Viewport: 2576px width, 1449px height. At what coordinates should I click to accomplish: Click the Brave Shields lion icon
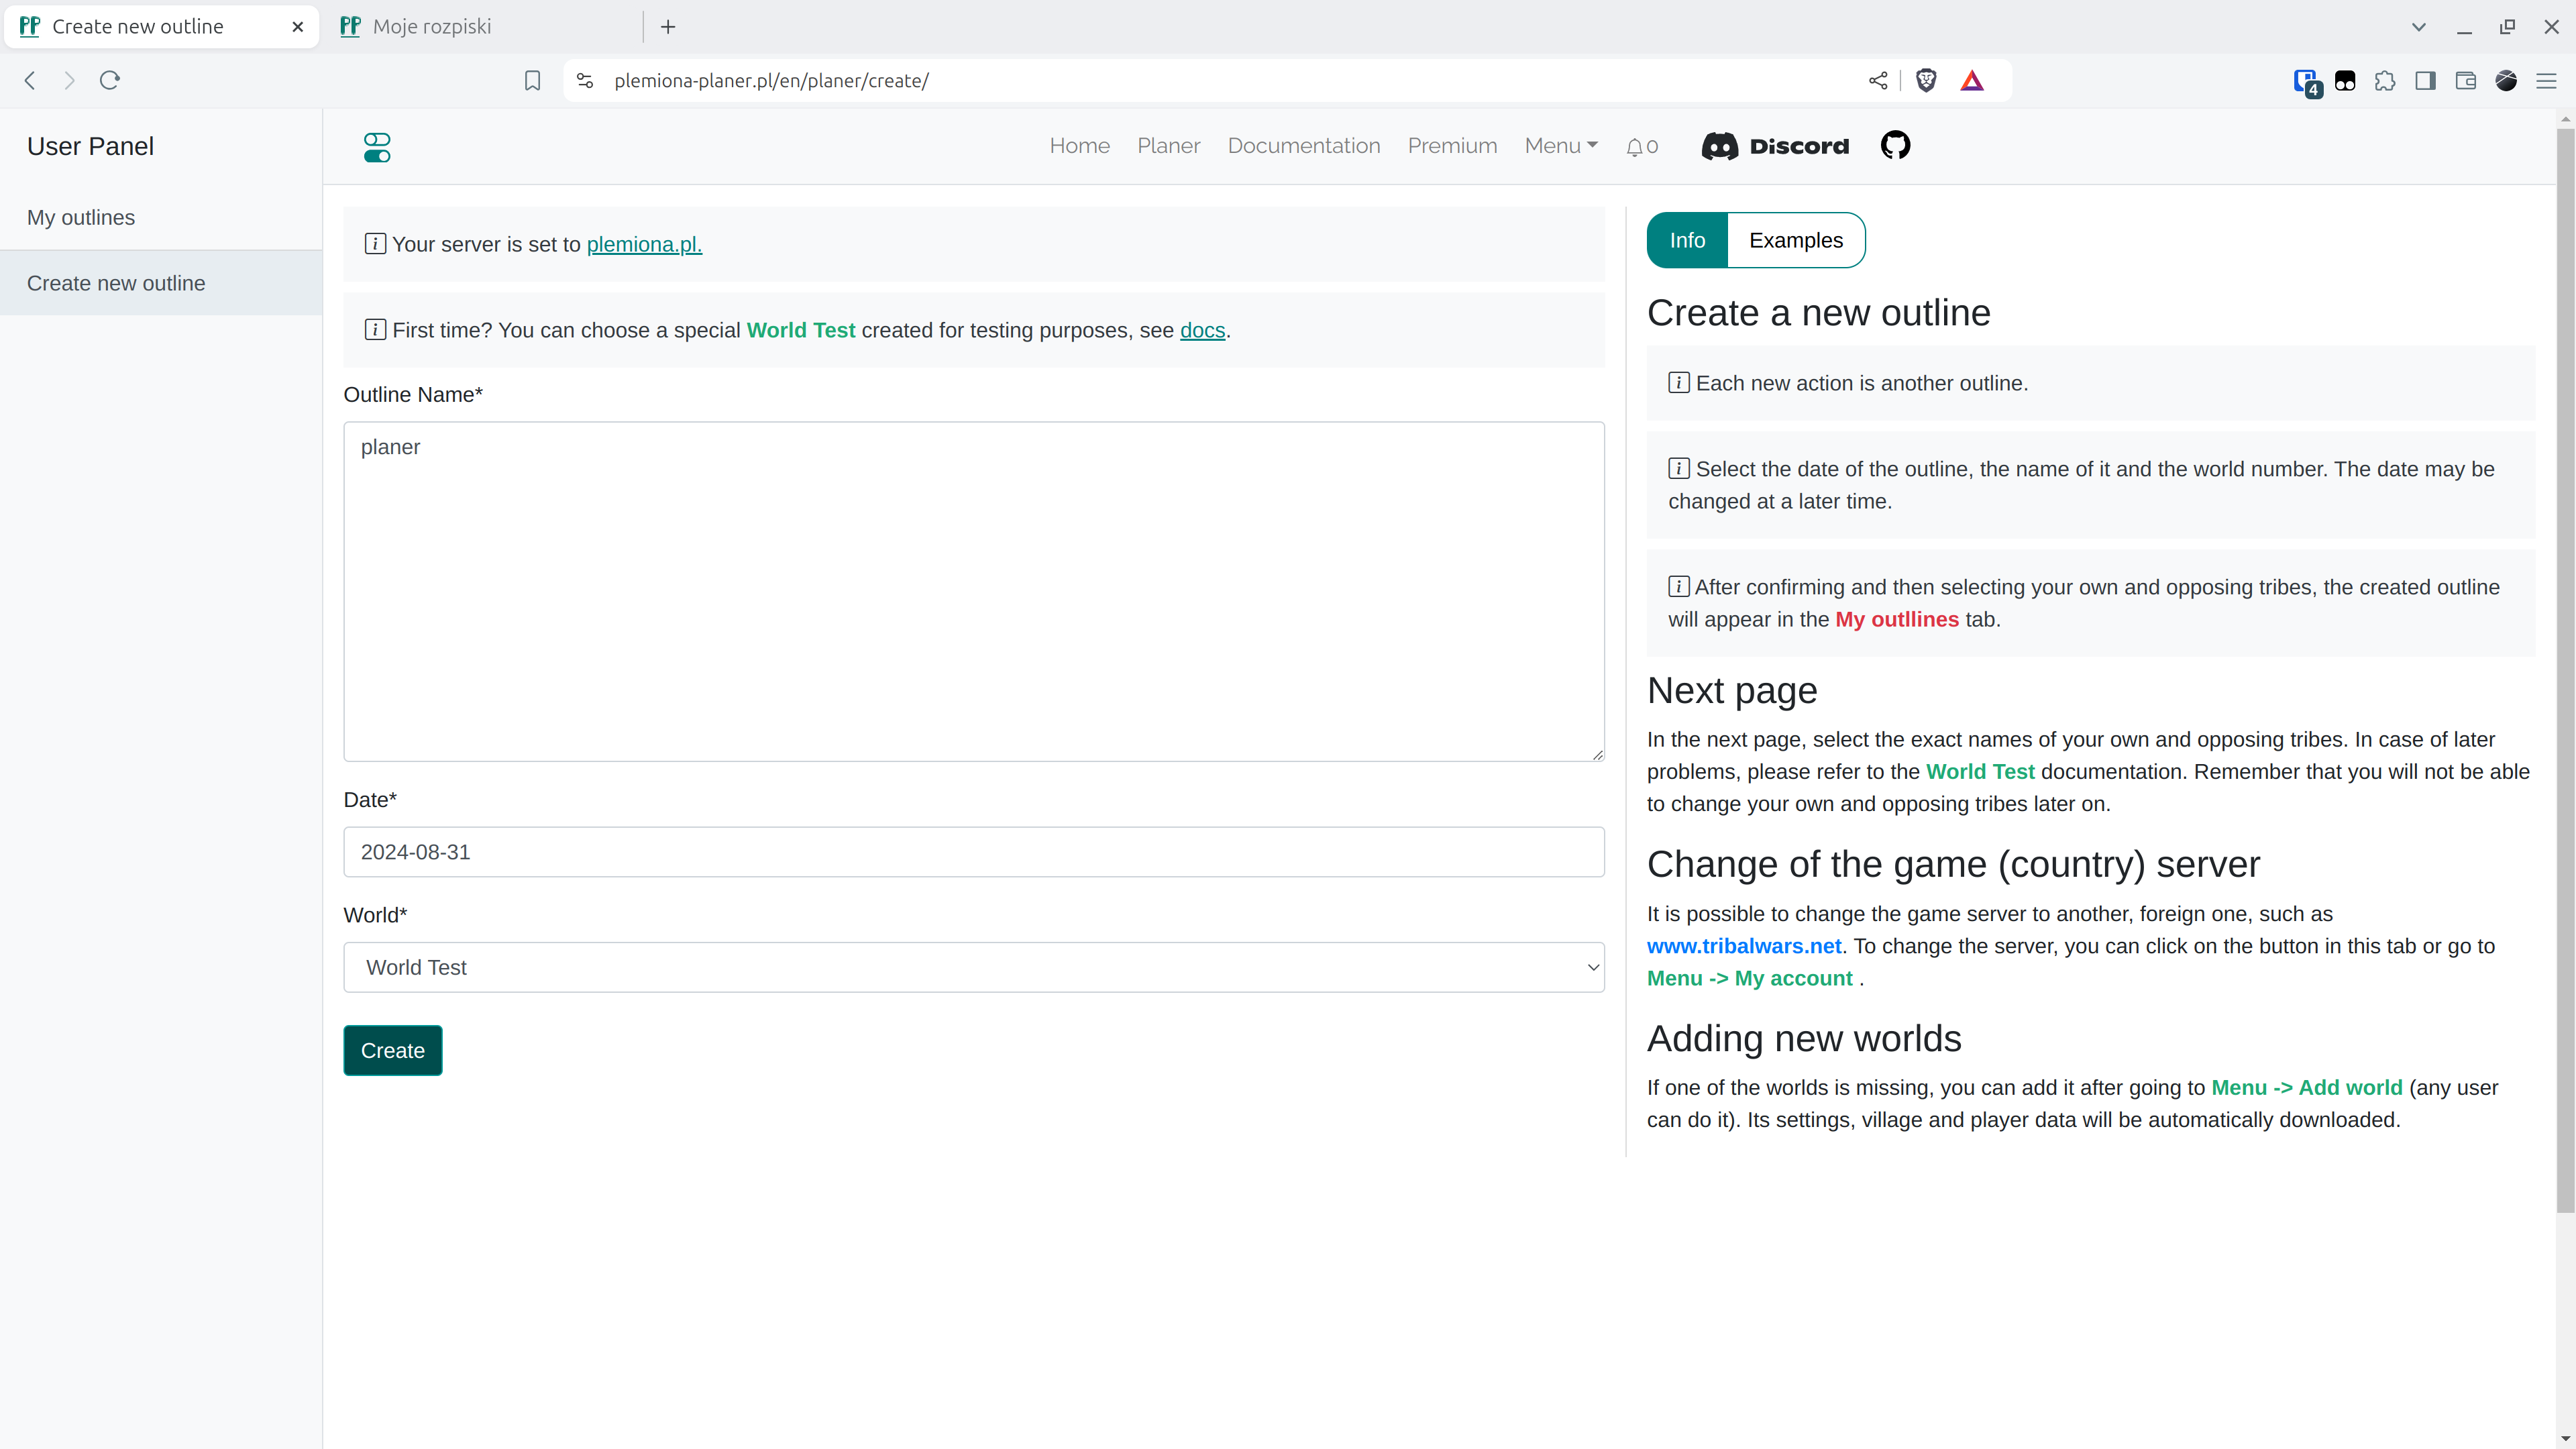1926,81
